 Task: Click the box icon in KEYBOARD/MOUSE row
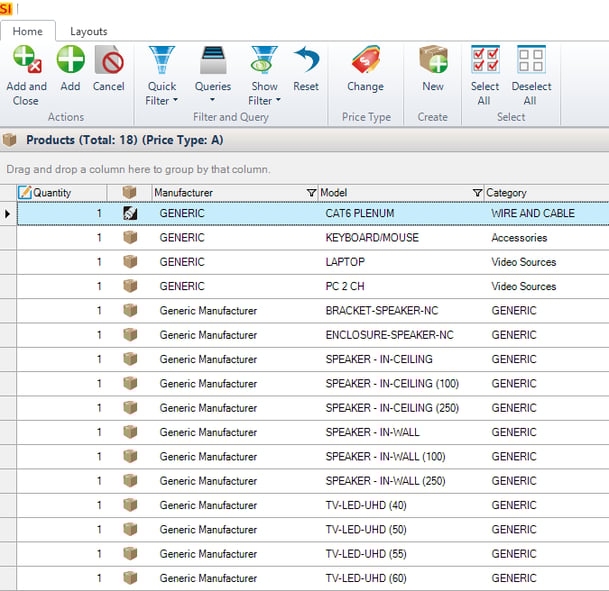(x=130, y=237)
